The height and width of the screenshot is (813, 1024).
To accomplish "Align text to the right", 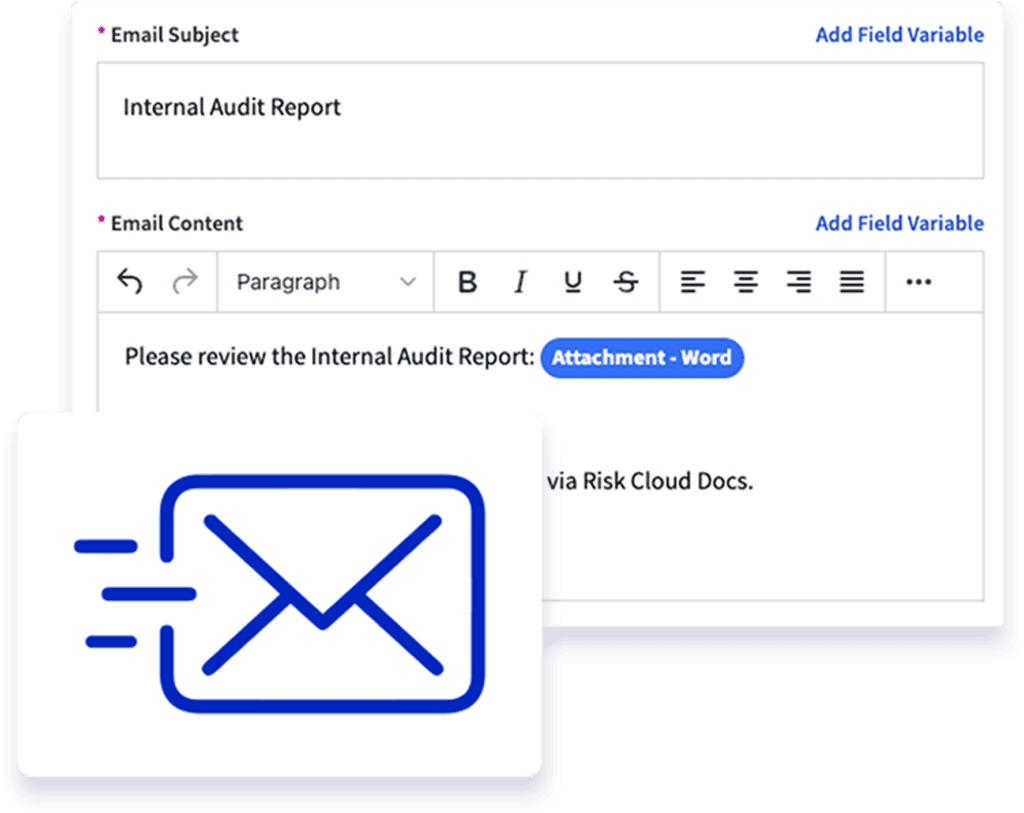I will (x=798, y=282).
